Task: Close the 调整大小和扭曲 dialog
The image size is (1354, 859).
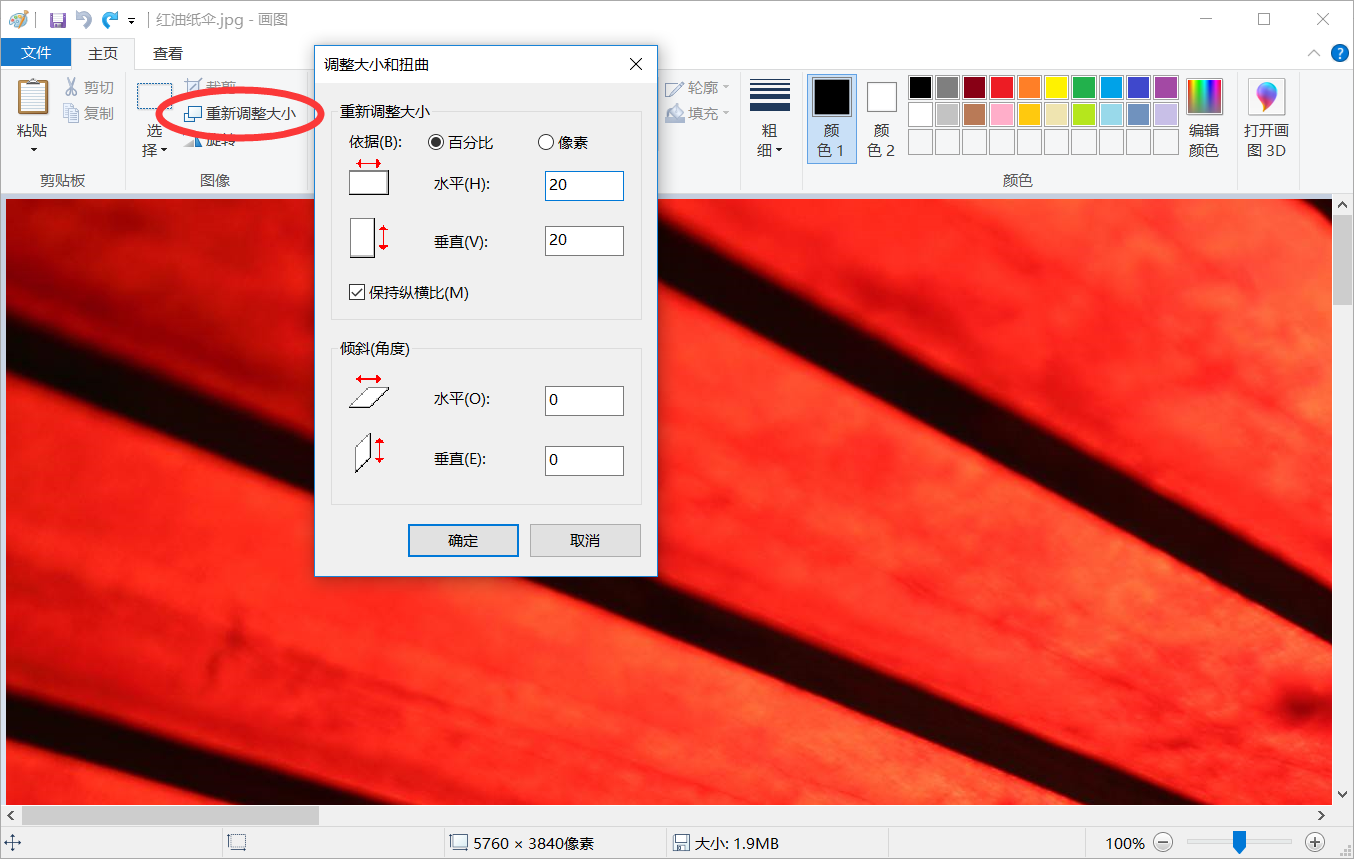Action: [x=635, y=65]
